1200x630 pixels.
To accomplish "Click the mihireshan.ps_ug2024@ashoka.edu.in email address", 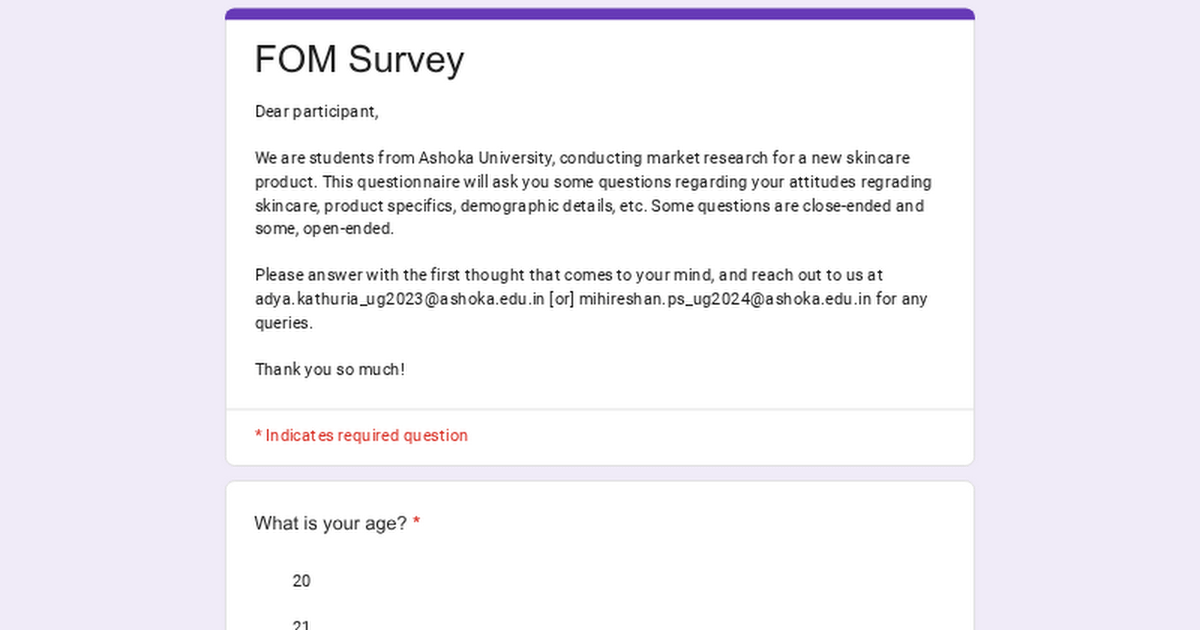I will click(x=725, y=299).
